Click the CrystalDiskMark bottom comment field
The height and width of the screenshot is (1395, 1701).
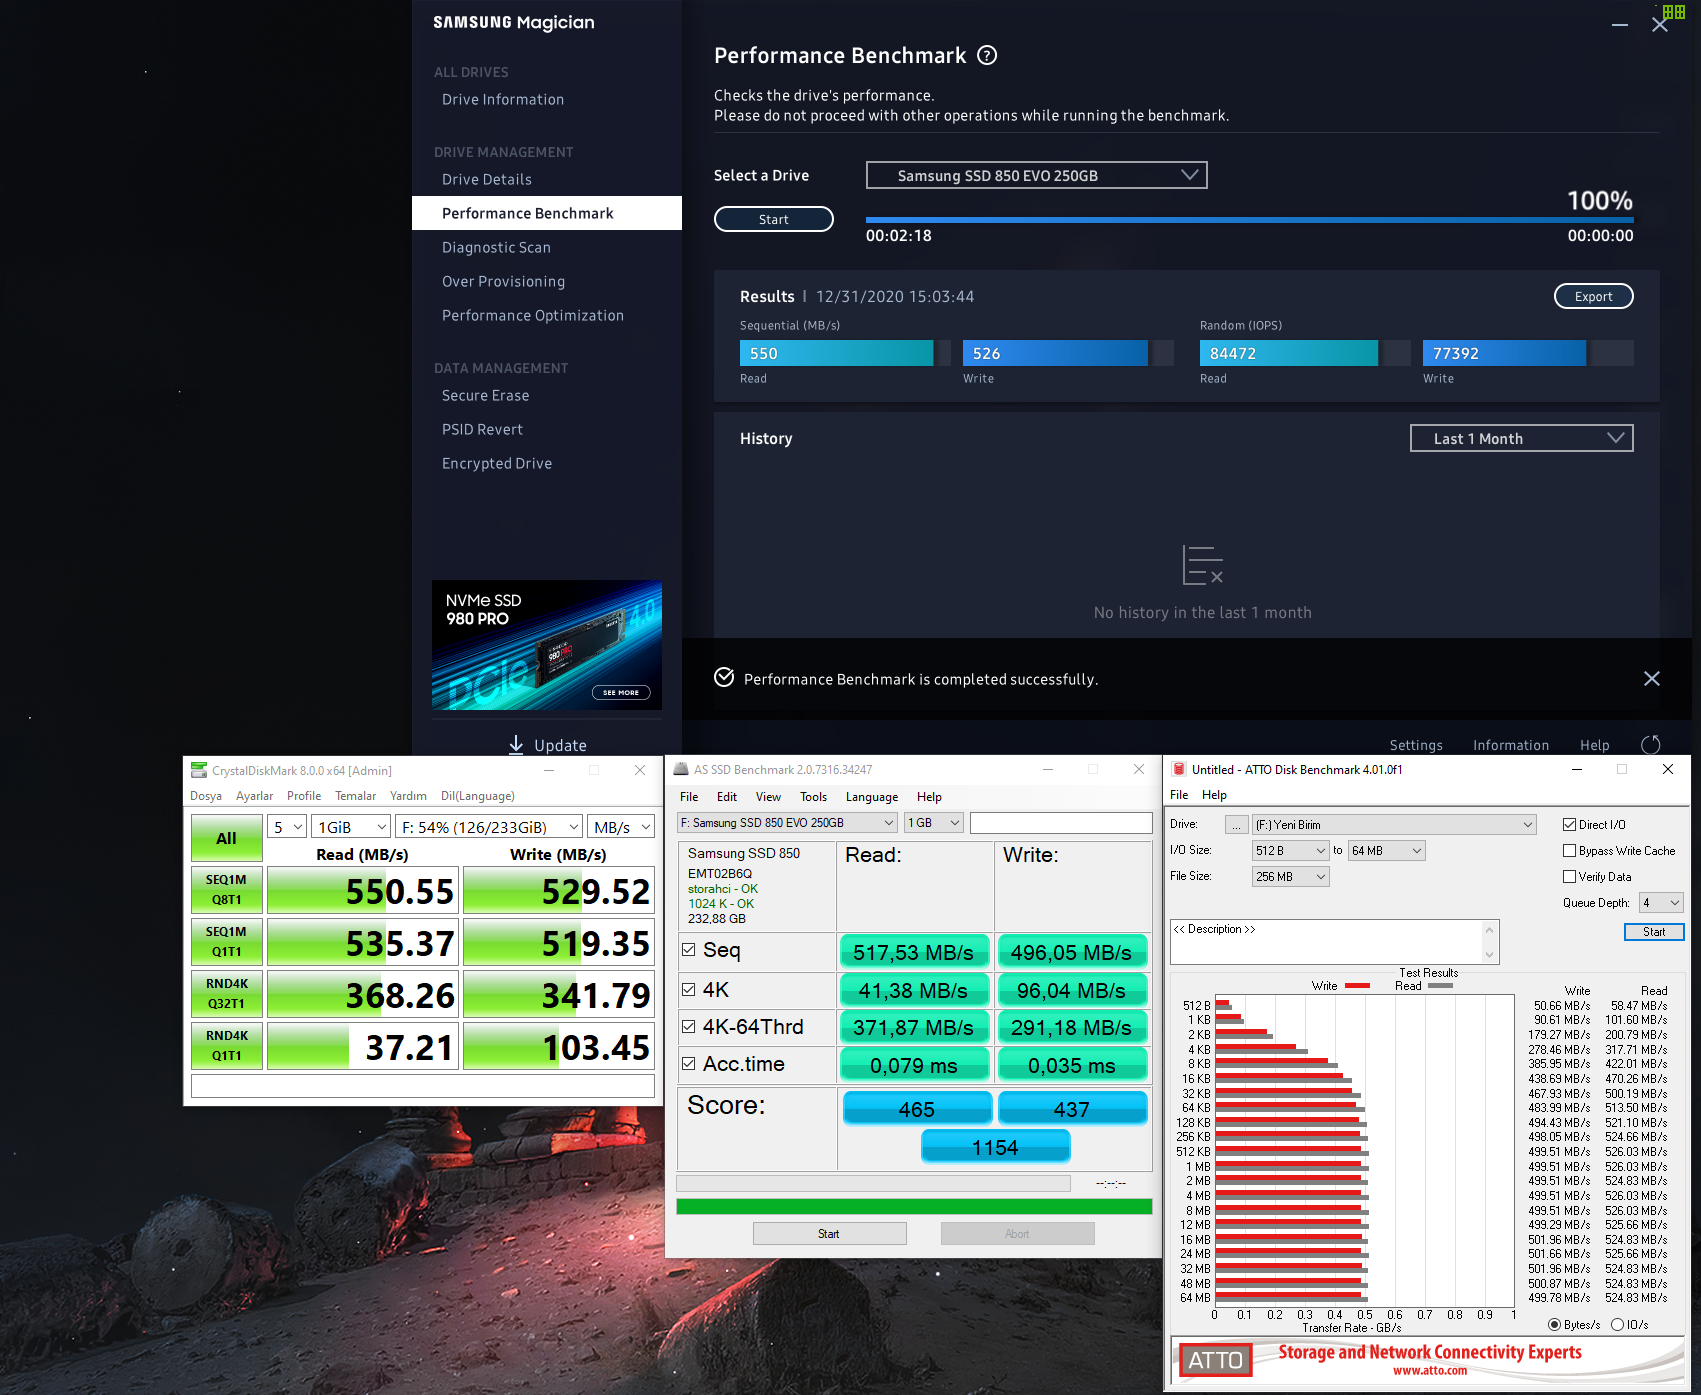[x=423, y=1086]
